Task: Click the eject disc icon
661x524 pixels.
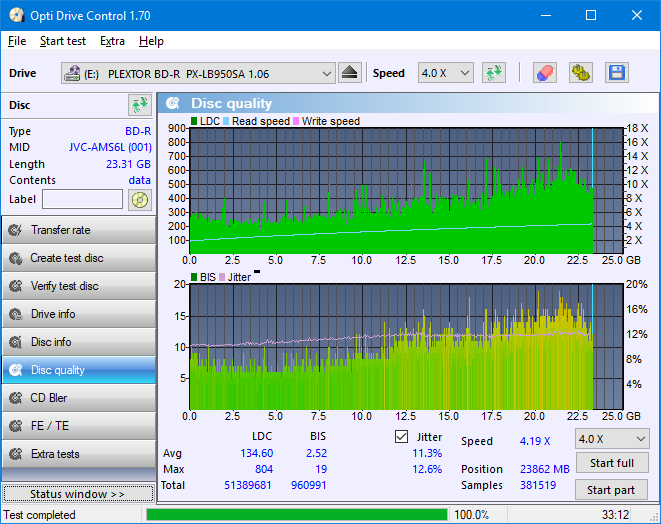Action: [x=349, y=73]
